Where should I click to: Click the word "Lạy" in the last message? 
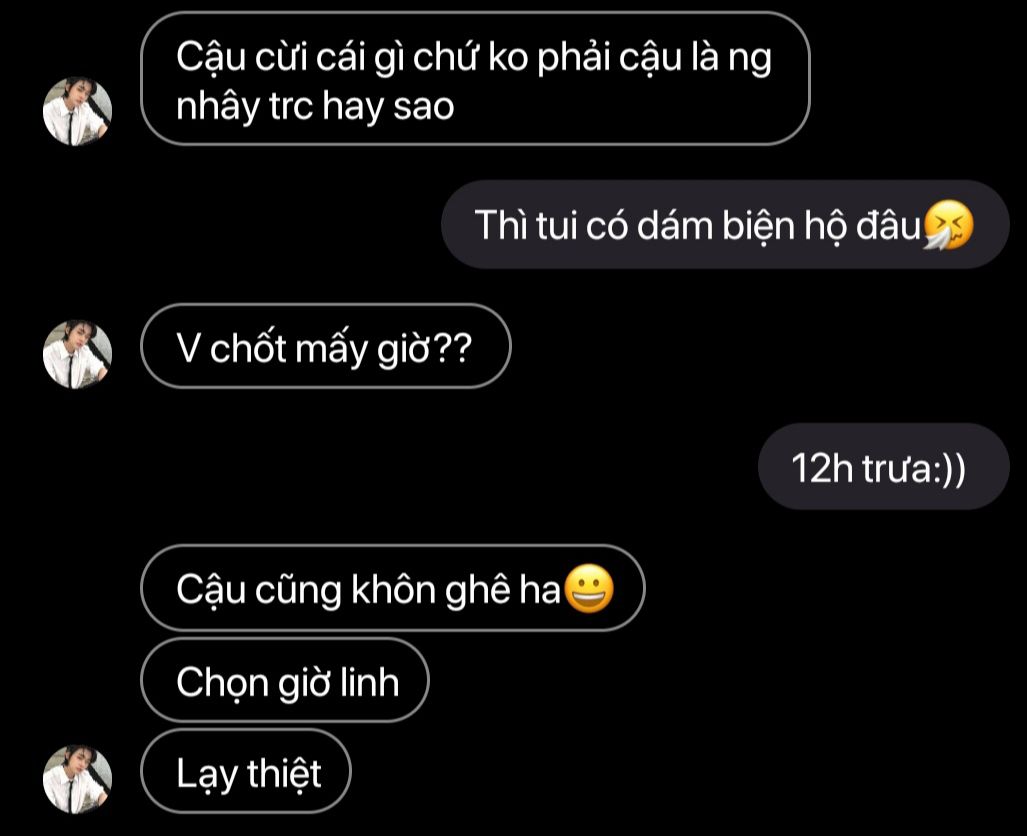tap(207, 774)
